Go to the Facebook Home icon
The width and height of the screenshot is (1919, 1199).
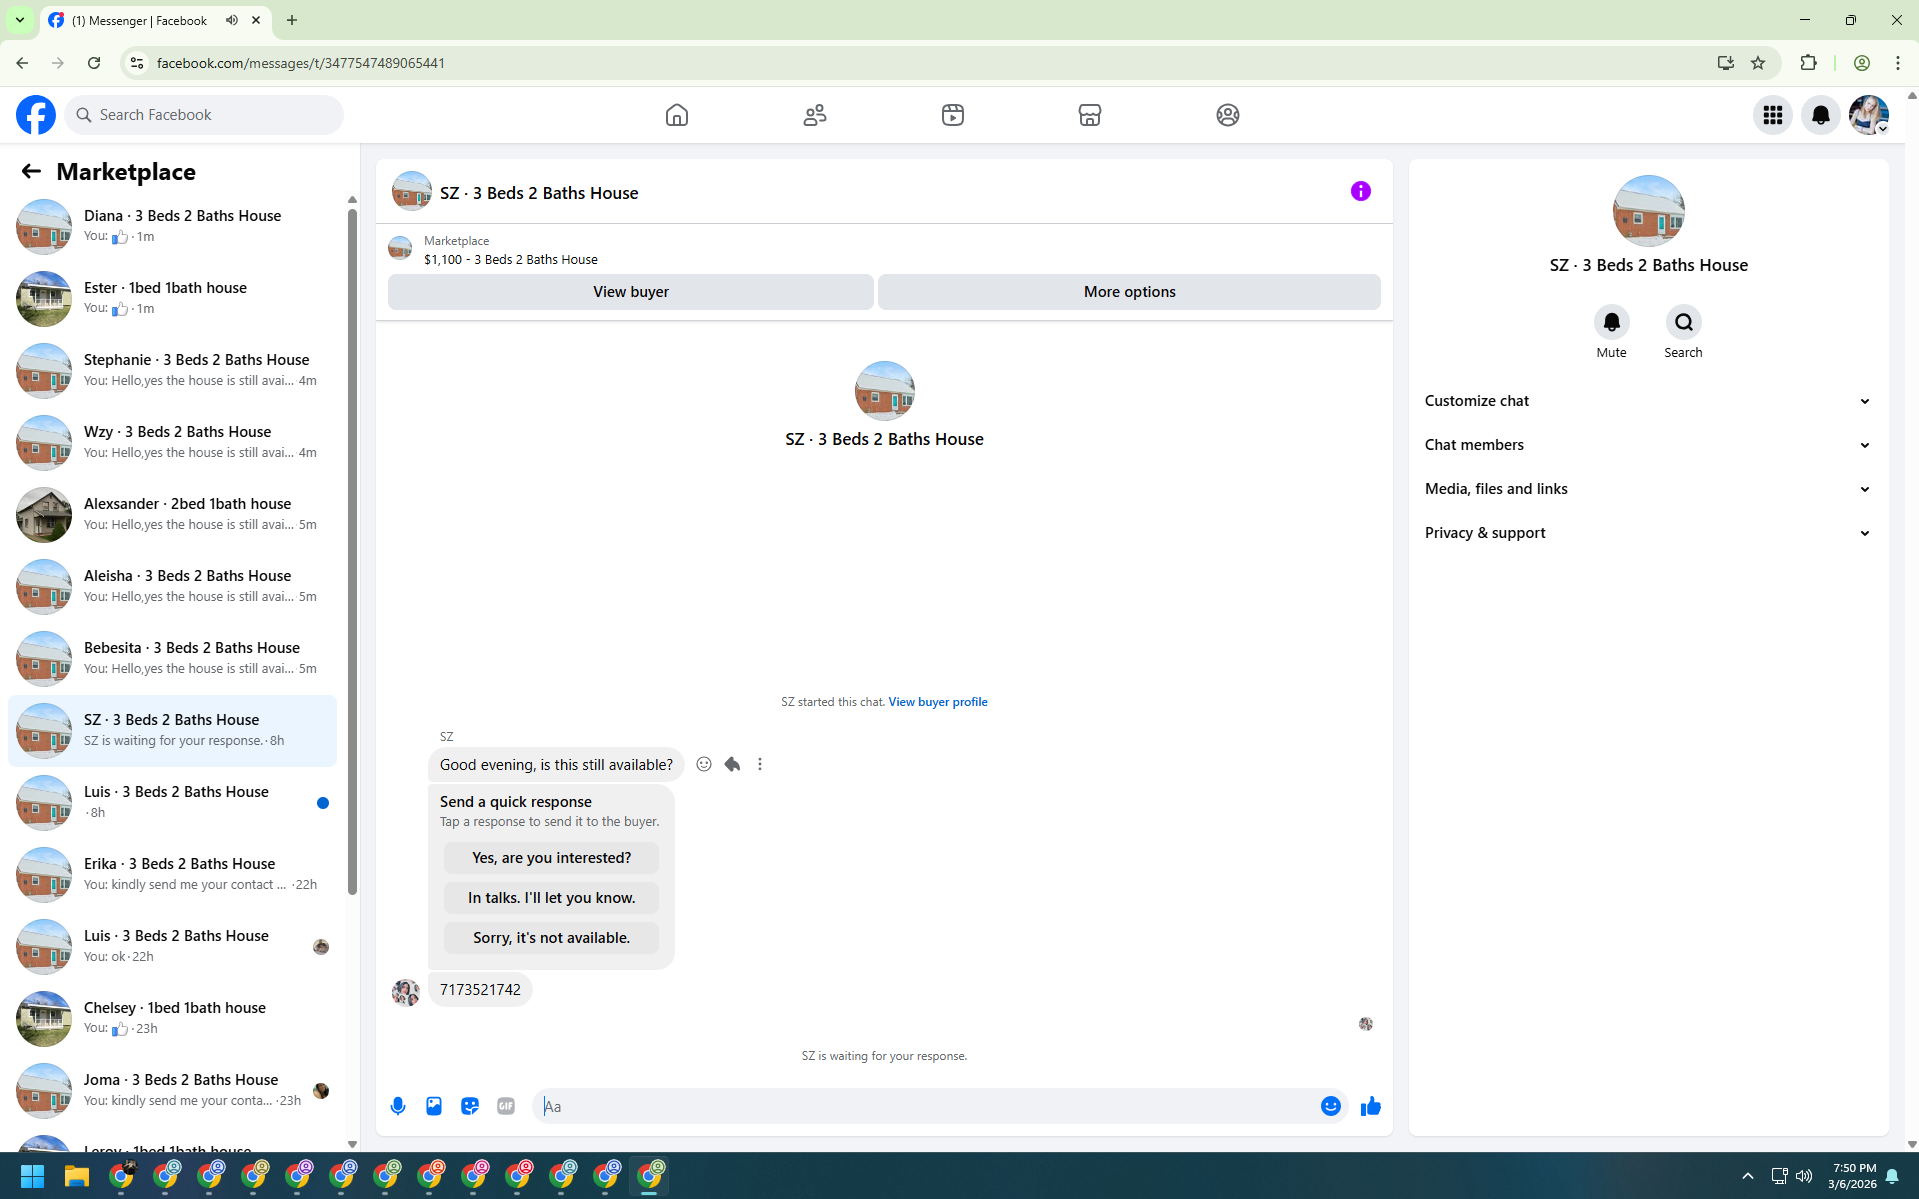coord(677,115)
